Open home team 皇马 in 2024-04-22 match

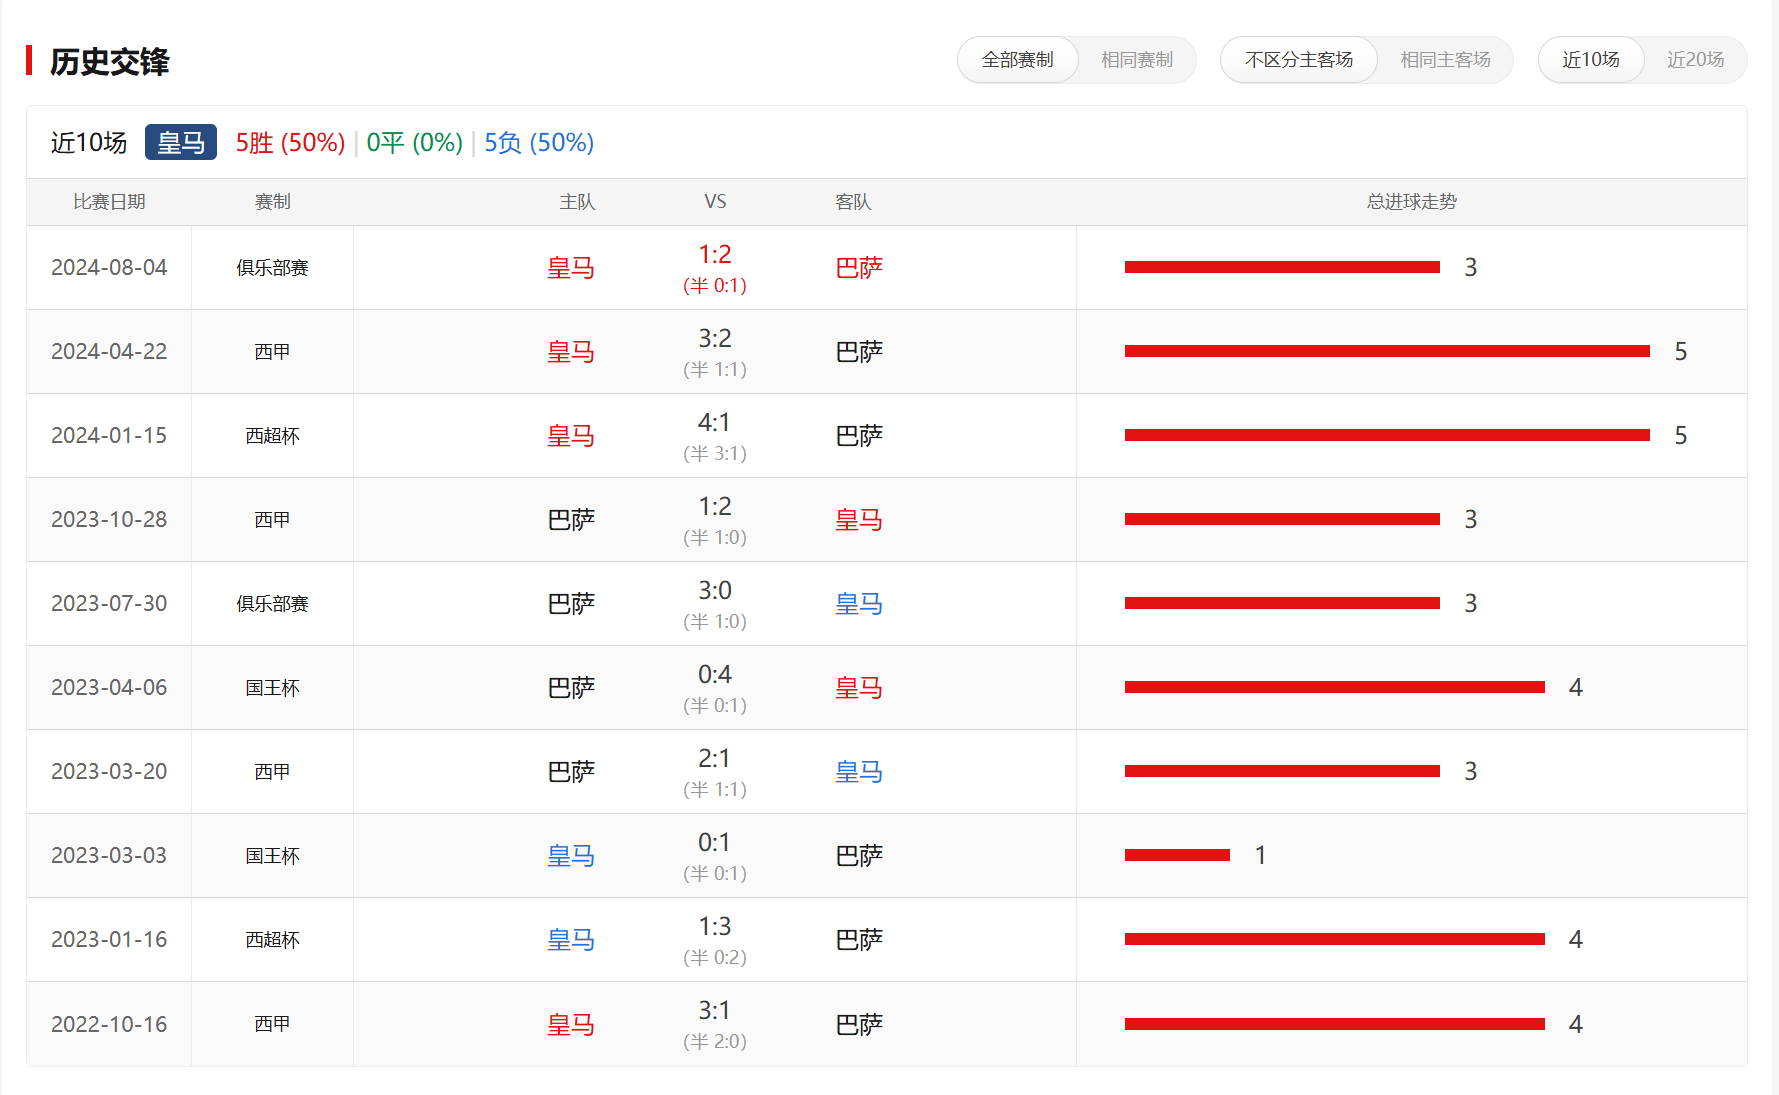pos(571,352)
